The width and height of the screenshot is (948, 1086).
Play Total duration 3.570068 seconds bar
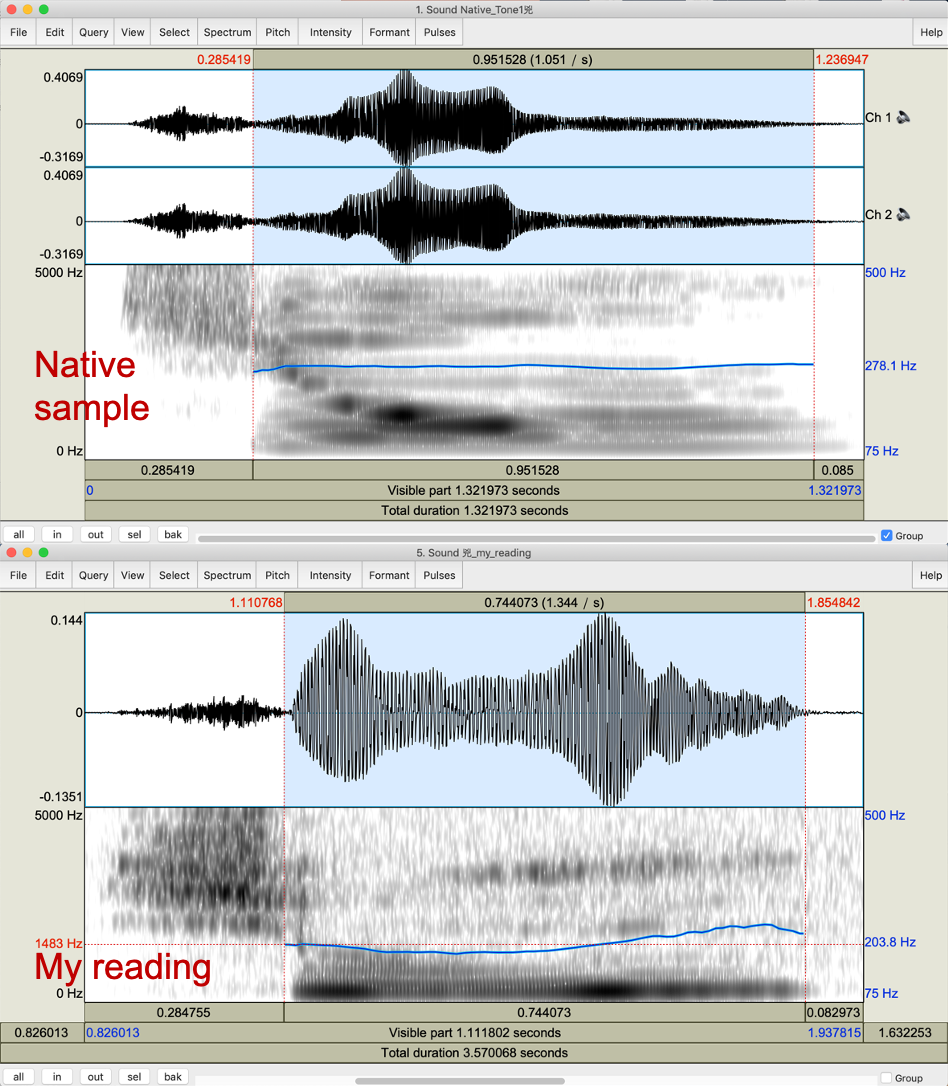click(474, 1053)
